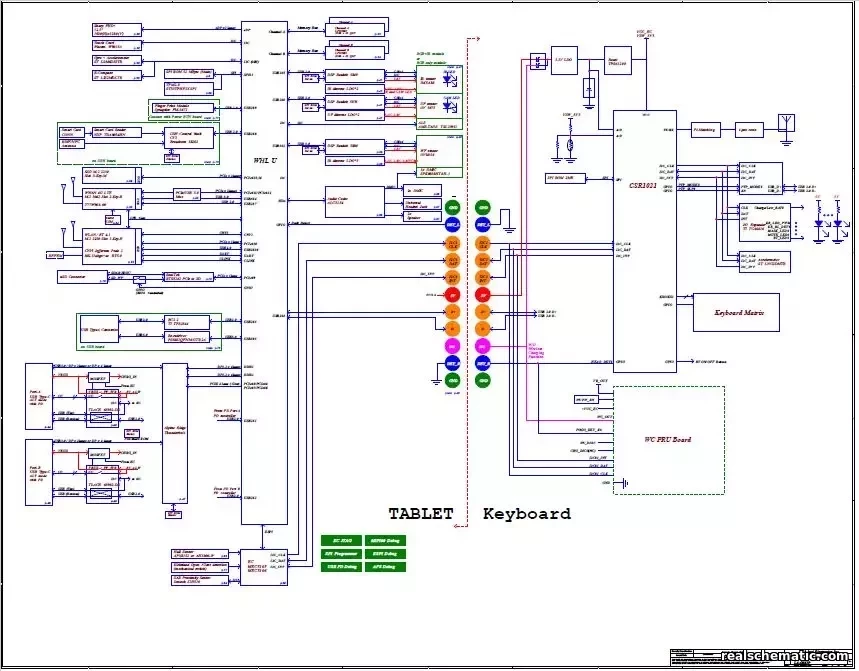Select the Audio Codec block

[355, 202]
